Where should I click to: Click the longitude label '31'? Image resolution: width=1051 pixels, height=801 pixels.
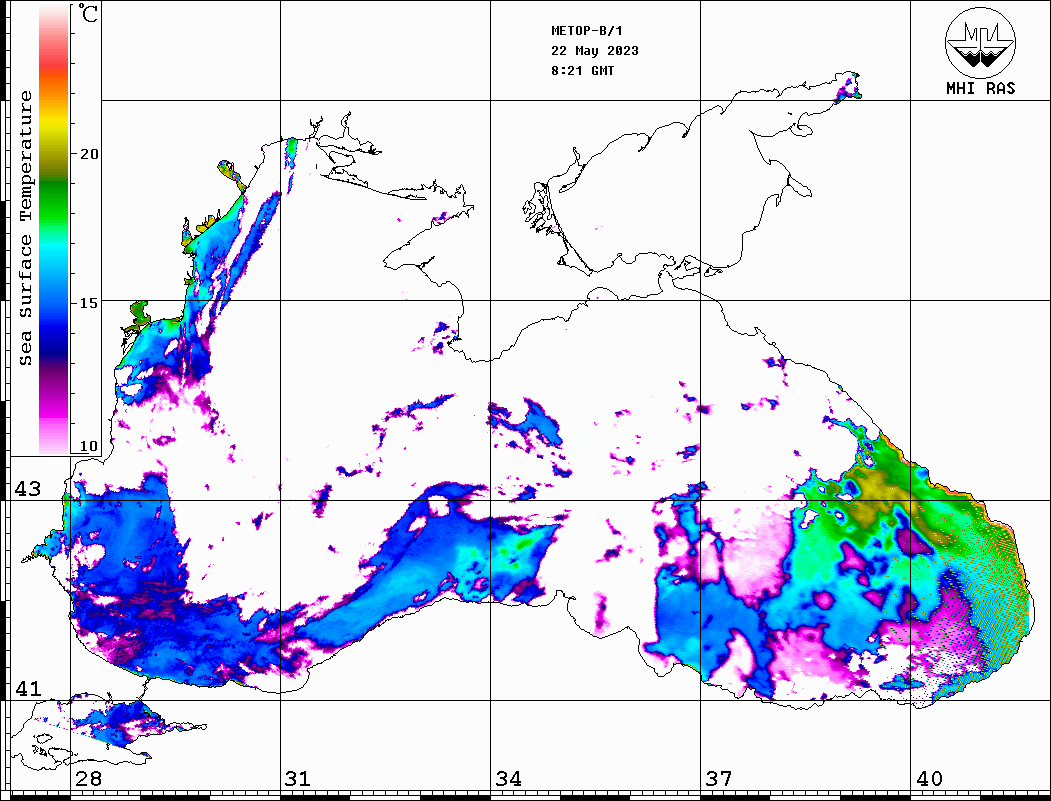[x=298, y=778]
